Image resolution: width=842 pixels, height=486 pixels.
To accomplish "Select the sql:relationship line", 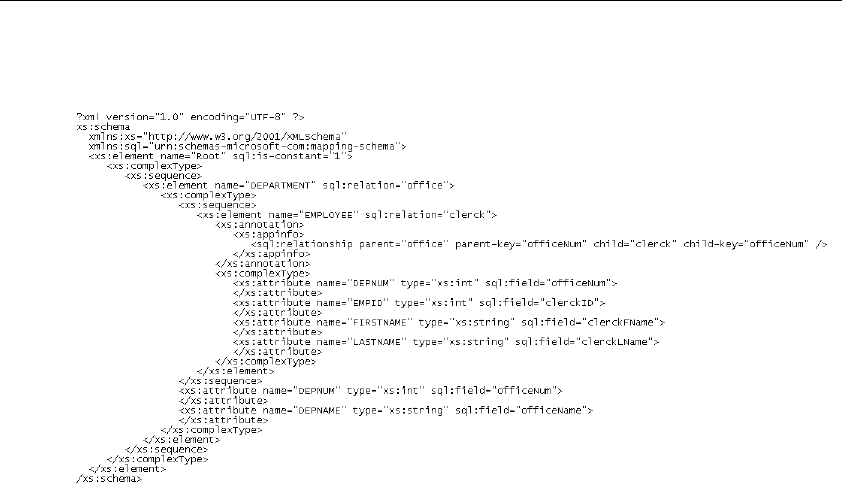I will click(x=539, y=244).
